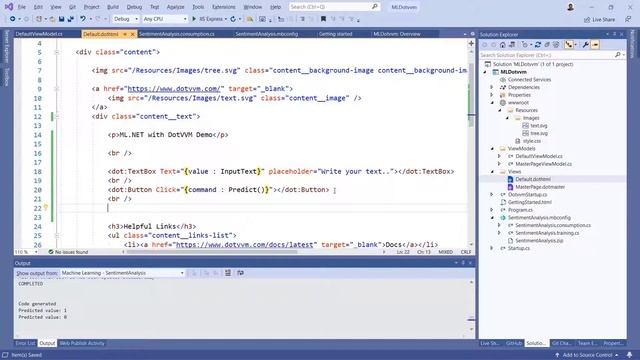Toggle the Track Active Item sync button in Solution Explorer
The height and width of the screenshot is (360, 640).
click(569, 45)
